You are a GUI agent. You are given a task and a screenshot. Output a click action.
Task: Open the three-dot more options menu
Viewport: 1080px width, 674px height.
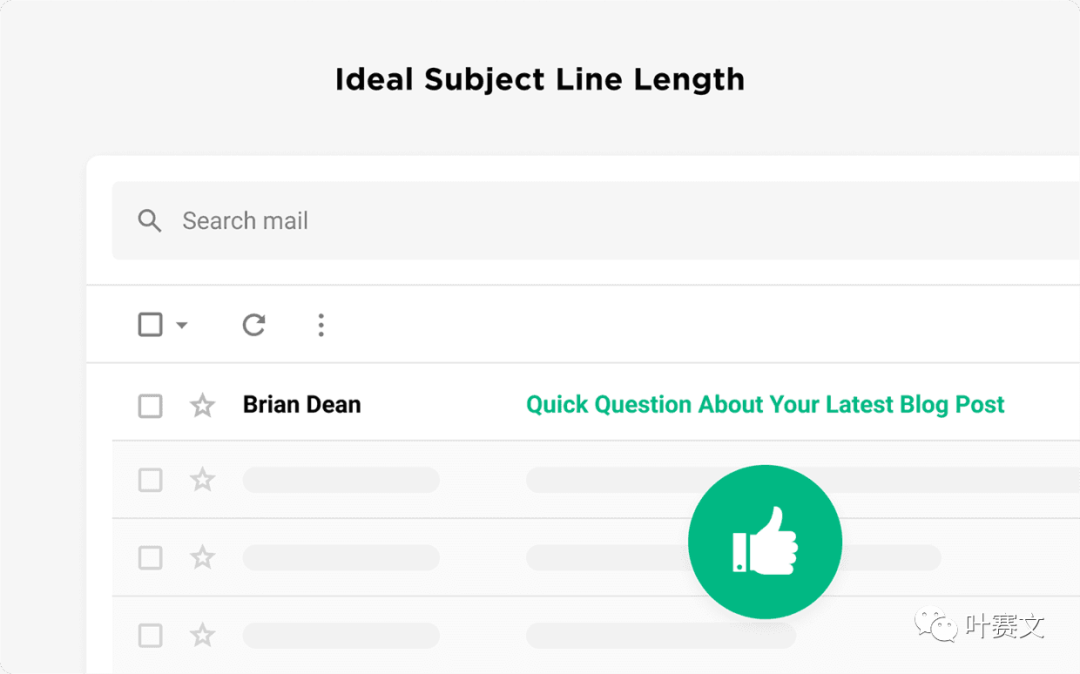(321, 325)
